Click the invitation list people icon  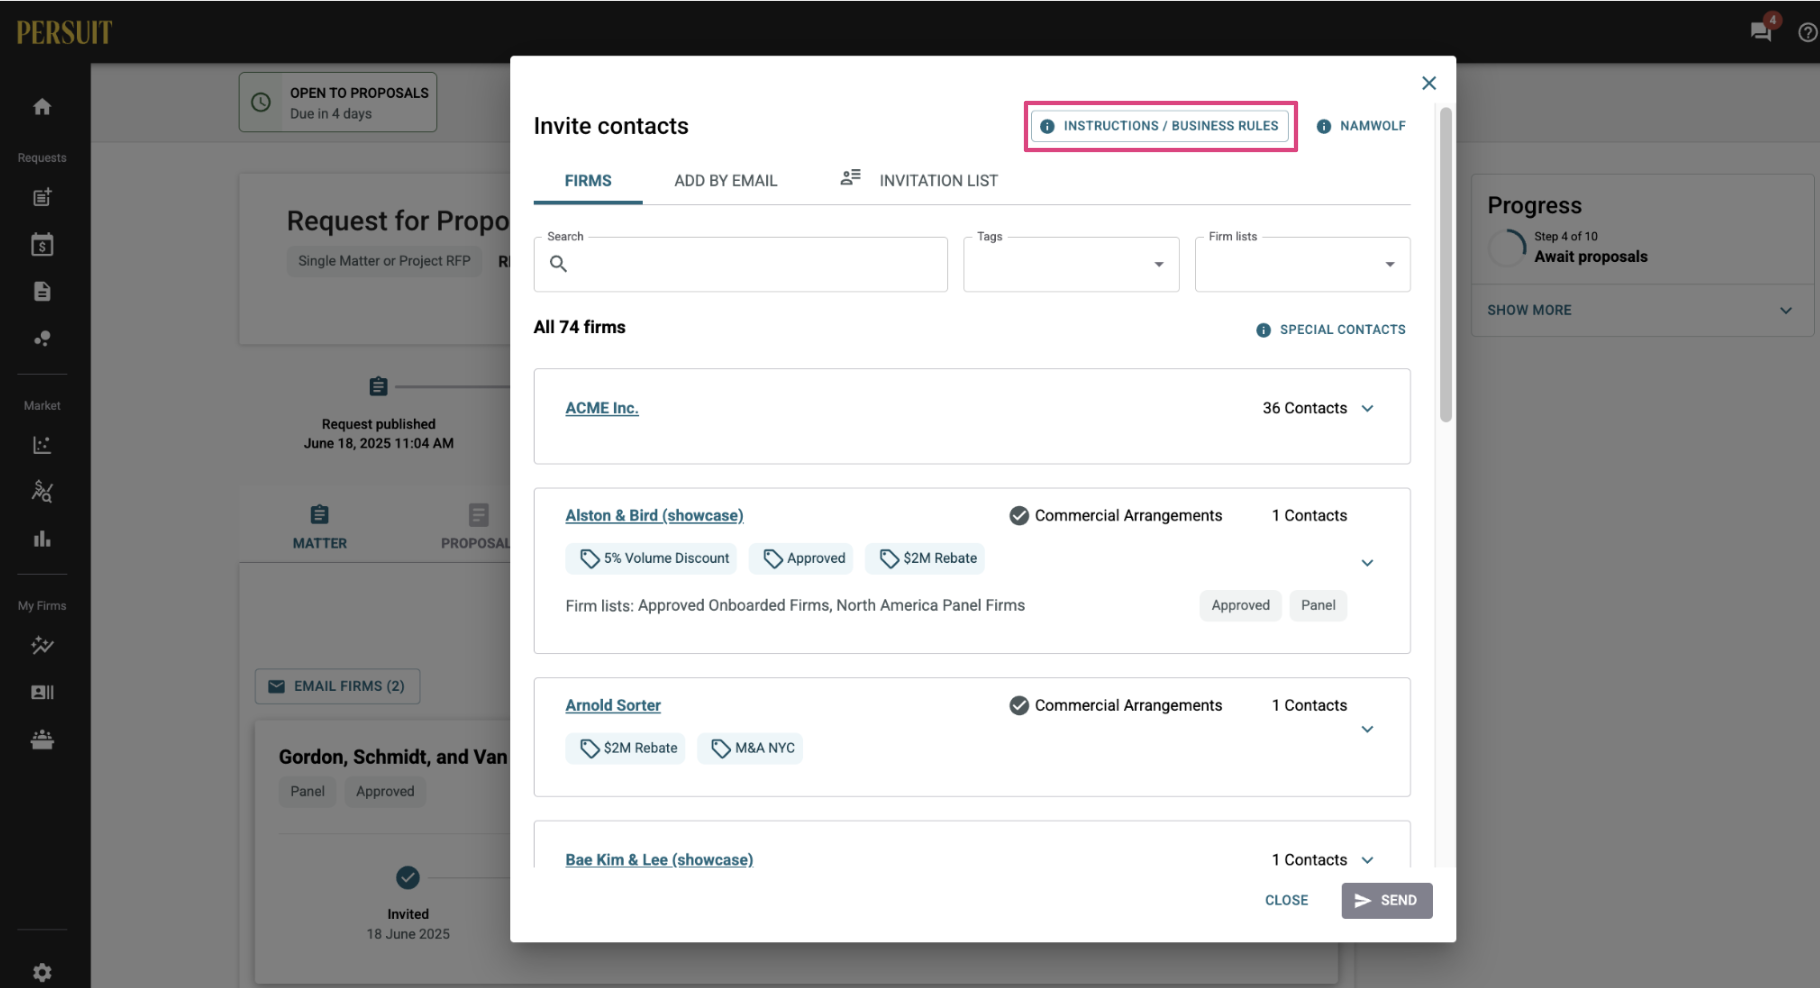click(850, 177)
